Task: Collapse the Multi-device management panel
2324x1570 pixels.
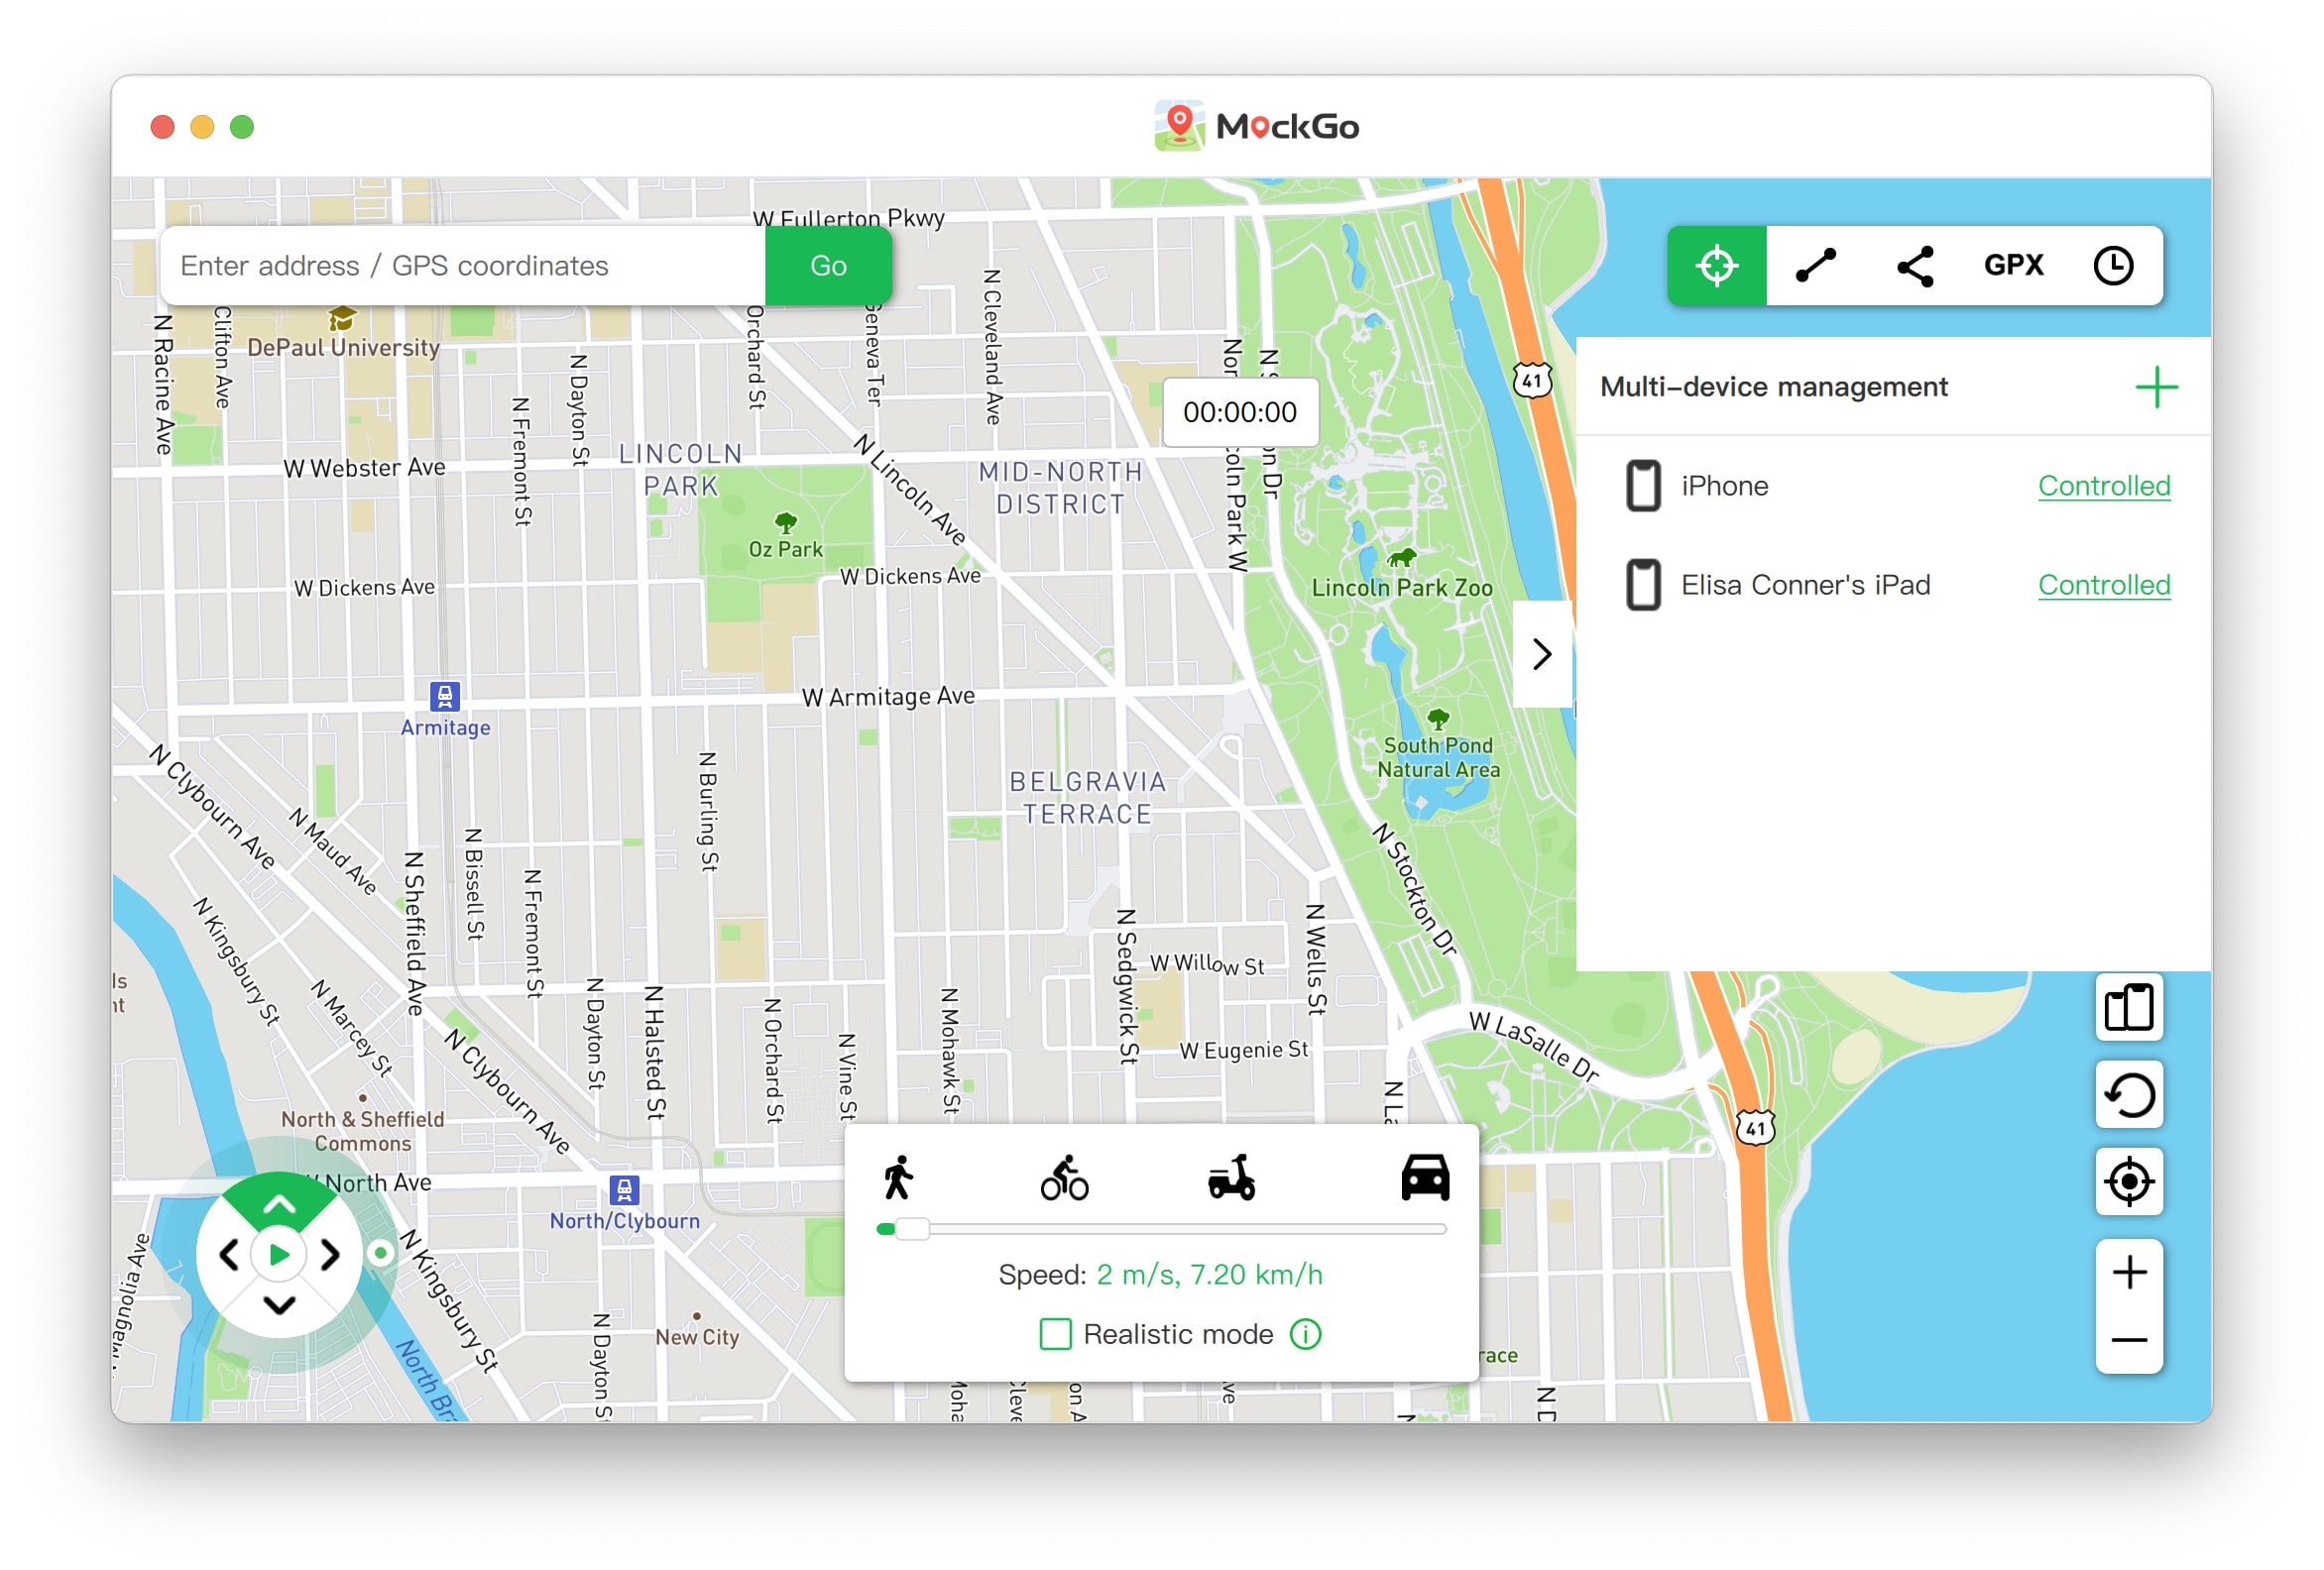Action: coord(1542,654)
